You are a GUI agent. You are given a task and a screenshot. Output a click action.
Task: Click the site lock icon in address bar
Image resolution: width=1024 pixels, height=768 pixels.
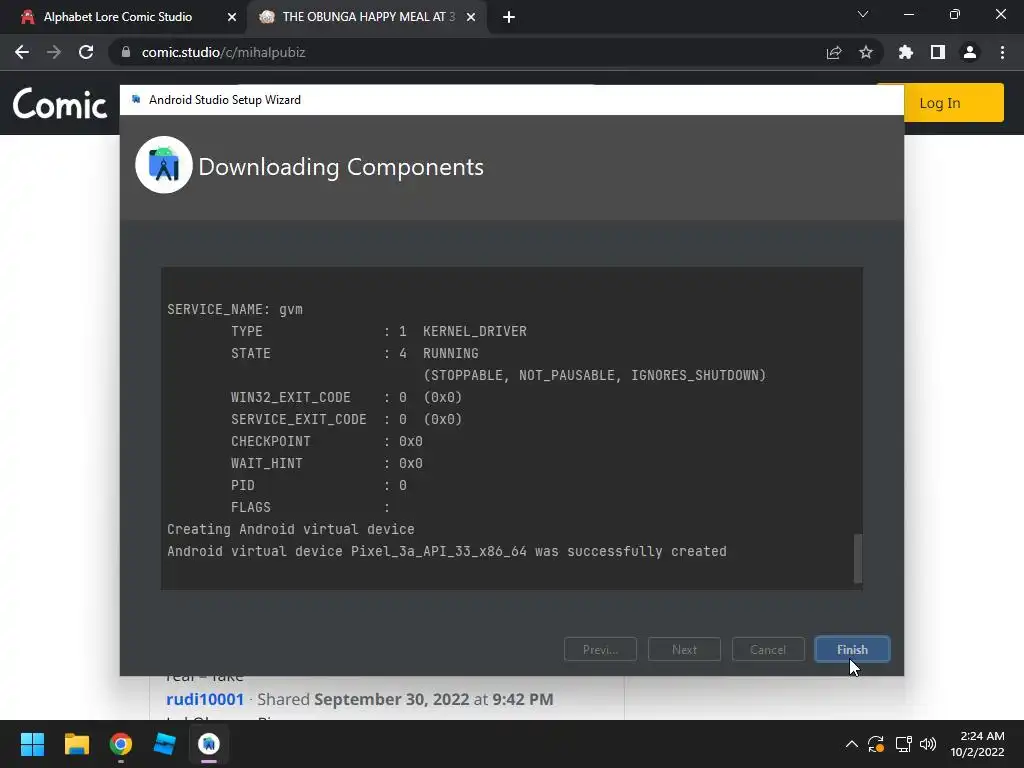pyautogui.click(x=126, y=52)
